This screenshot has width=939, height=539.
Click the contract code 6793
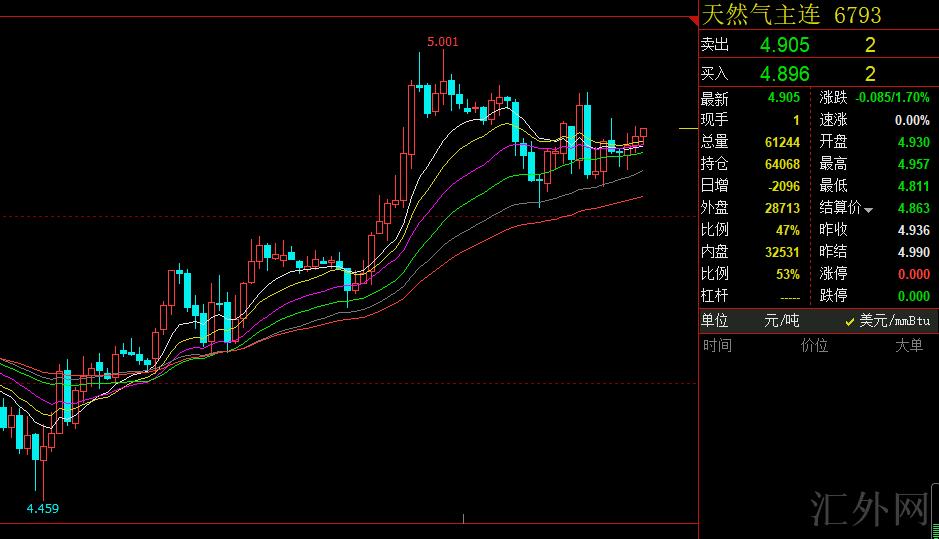click(x=857, y=15)
